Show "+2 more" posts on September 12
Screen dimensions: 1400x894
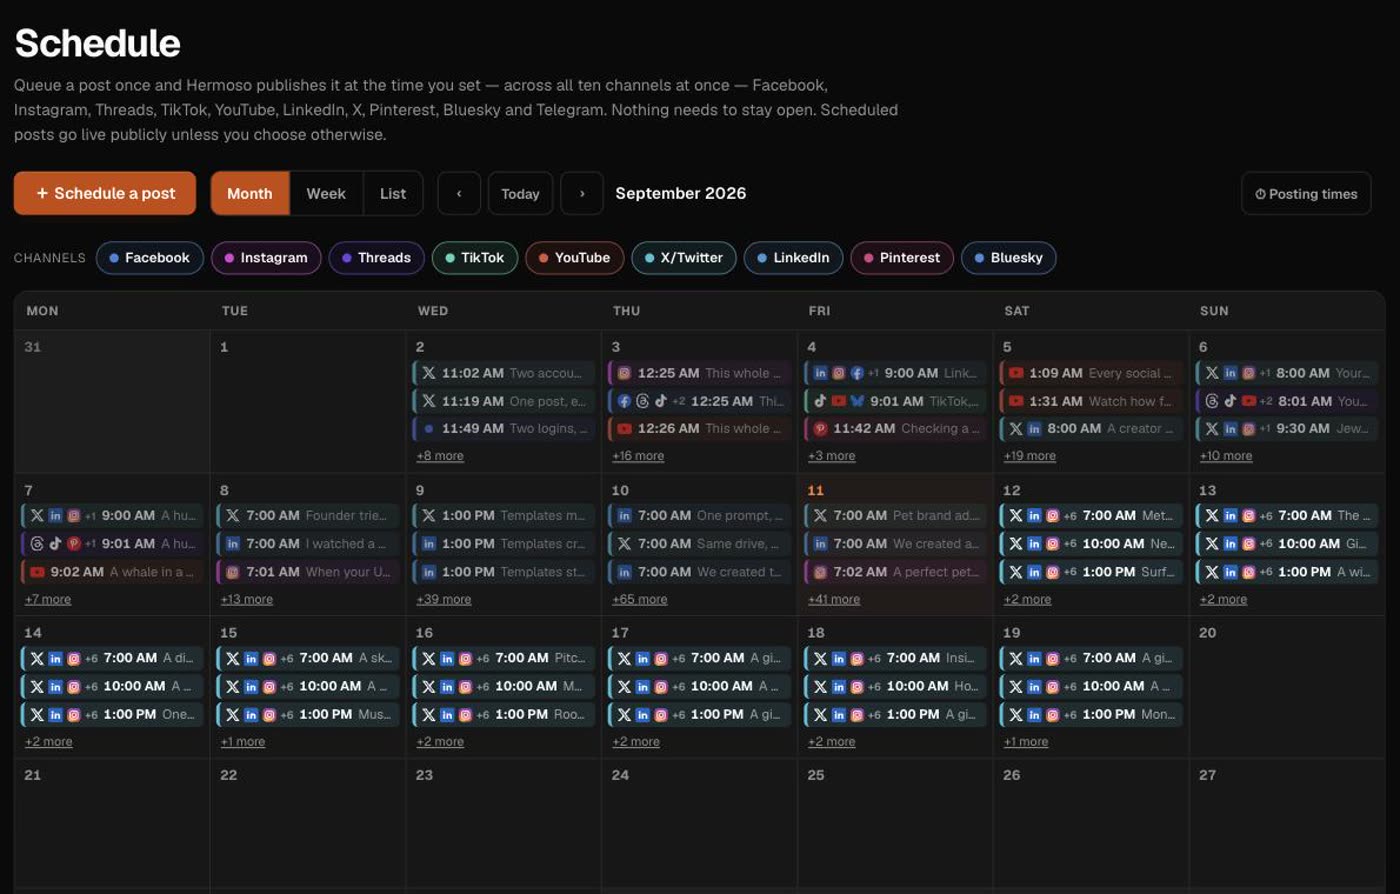click(x=1028, y=599)
